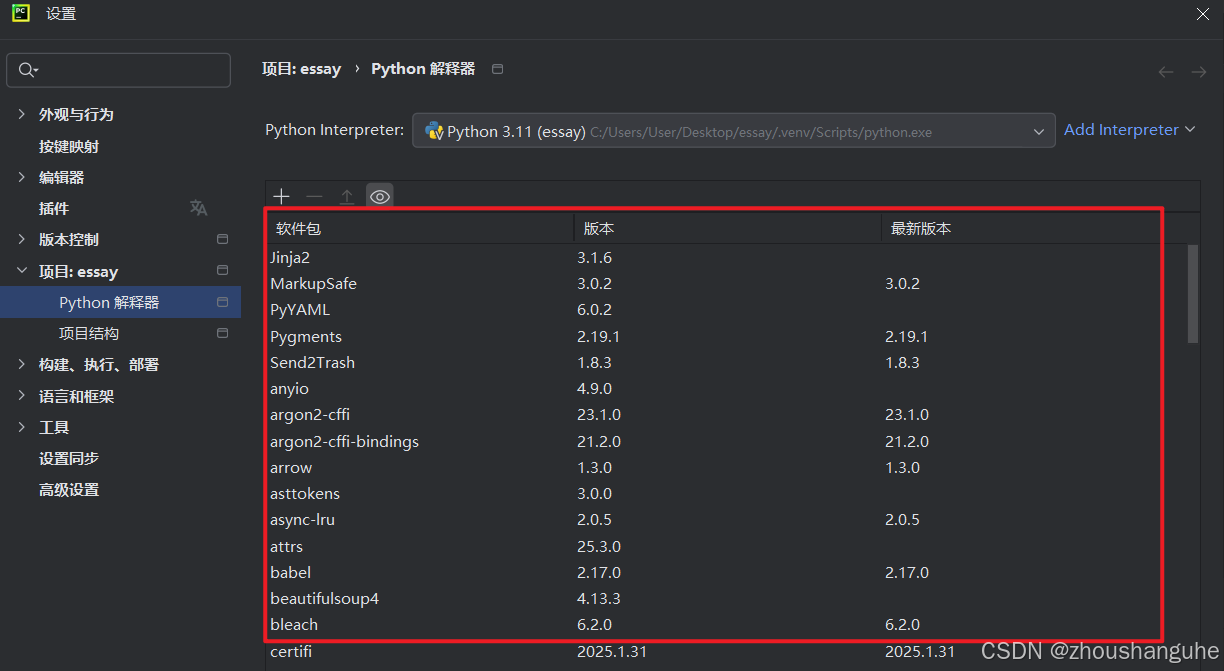
Task: Open 插件 settings page
Action: [x=54, y=208]
